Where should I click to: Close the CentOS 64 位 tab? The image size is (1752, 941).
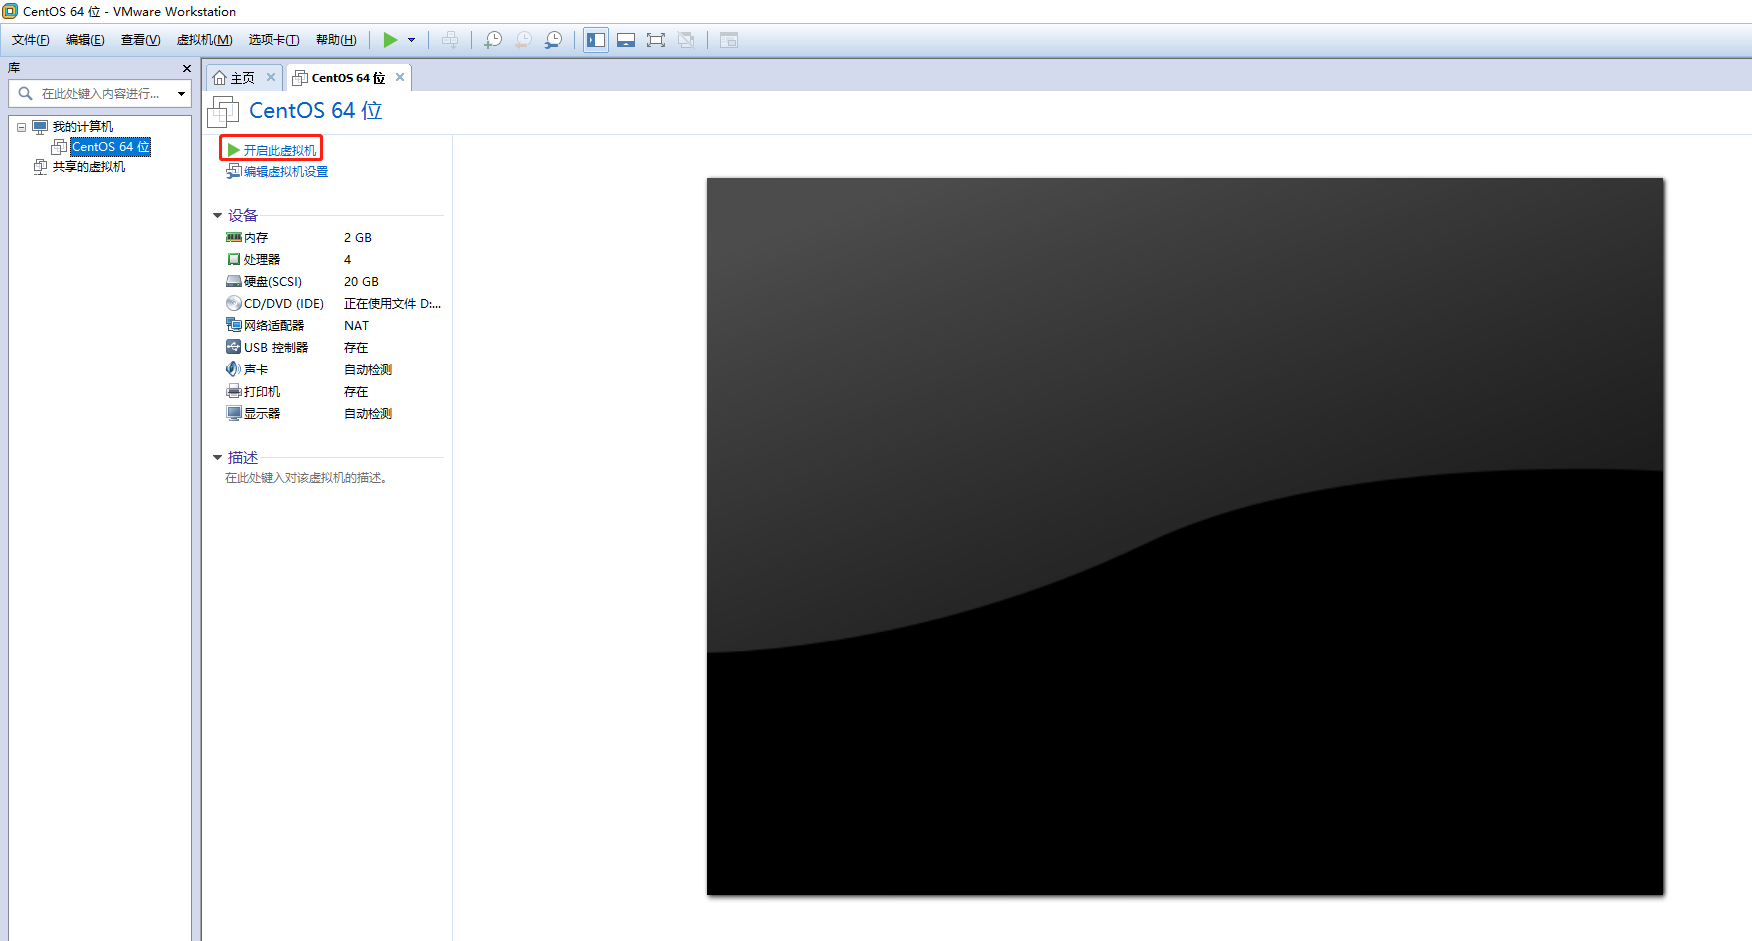click(400, 77)
